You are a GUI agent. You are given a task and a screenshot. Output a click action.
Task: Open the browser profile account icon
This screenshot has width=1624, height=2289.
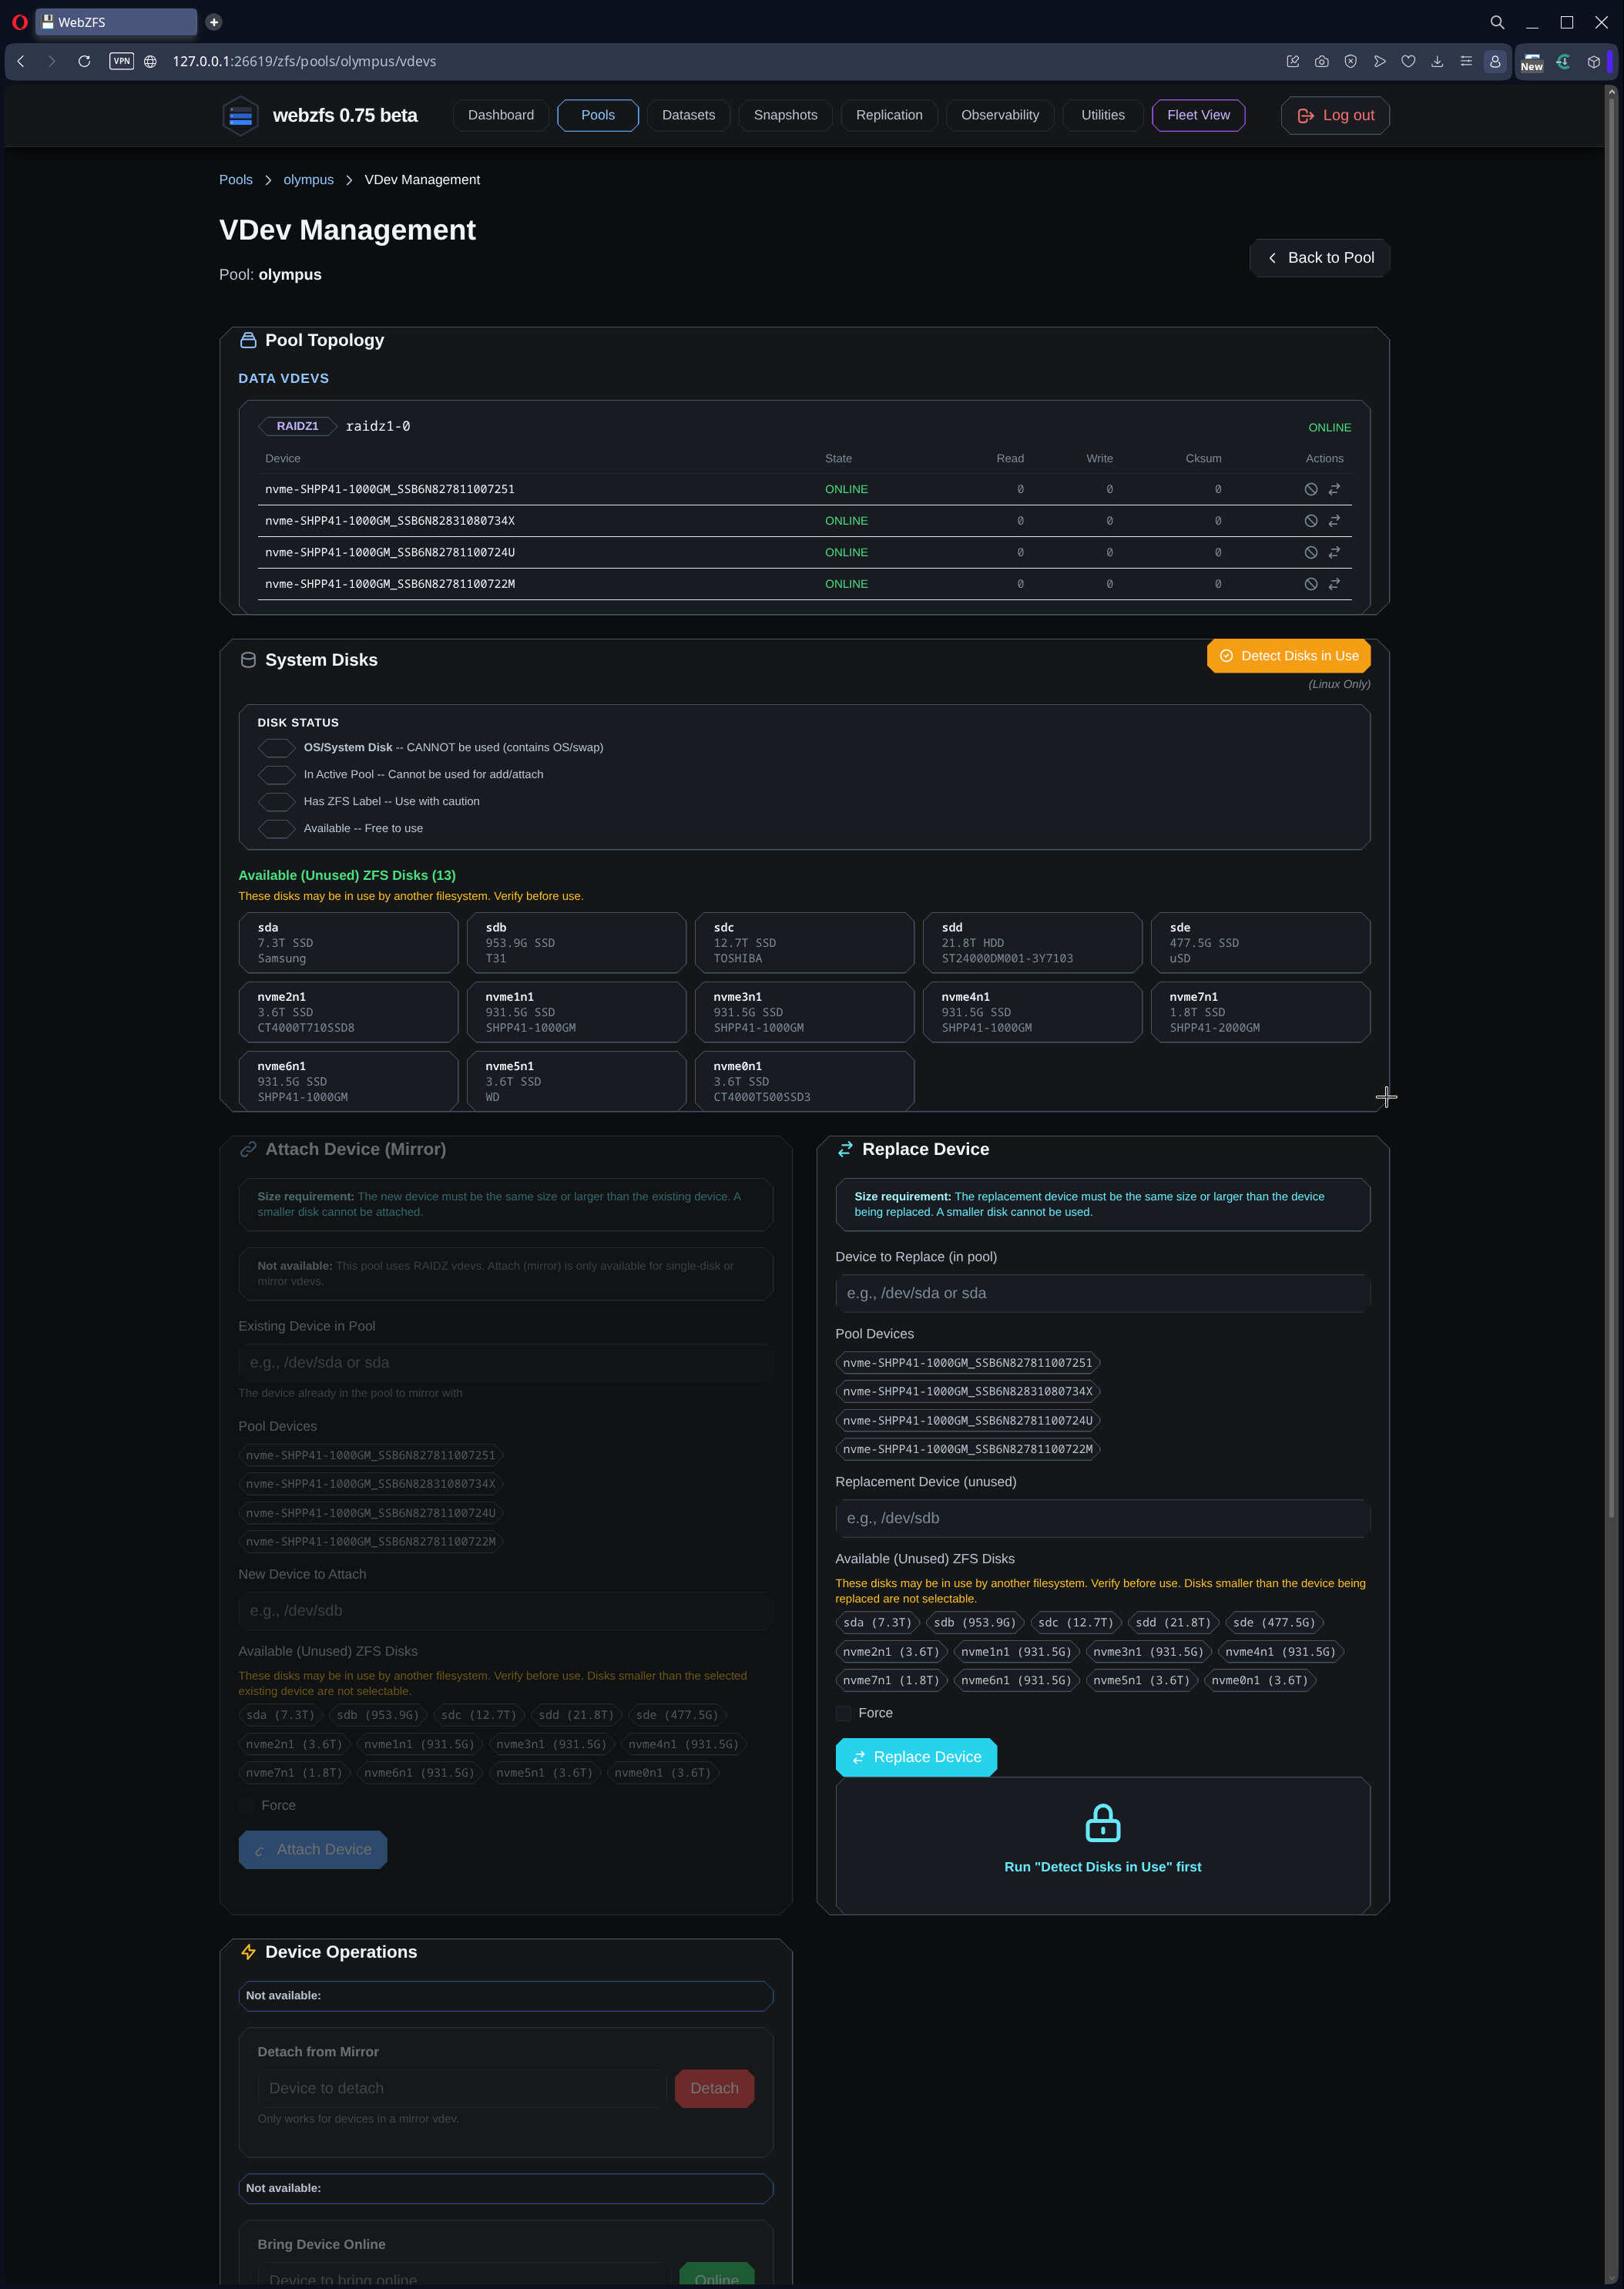(1495, 61)
